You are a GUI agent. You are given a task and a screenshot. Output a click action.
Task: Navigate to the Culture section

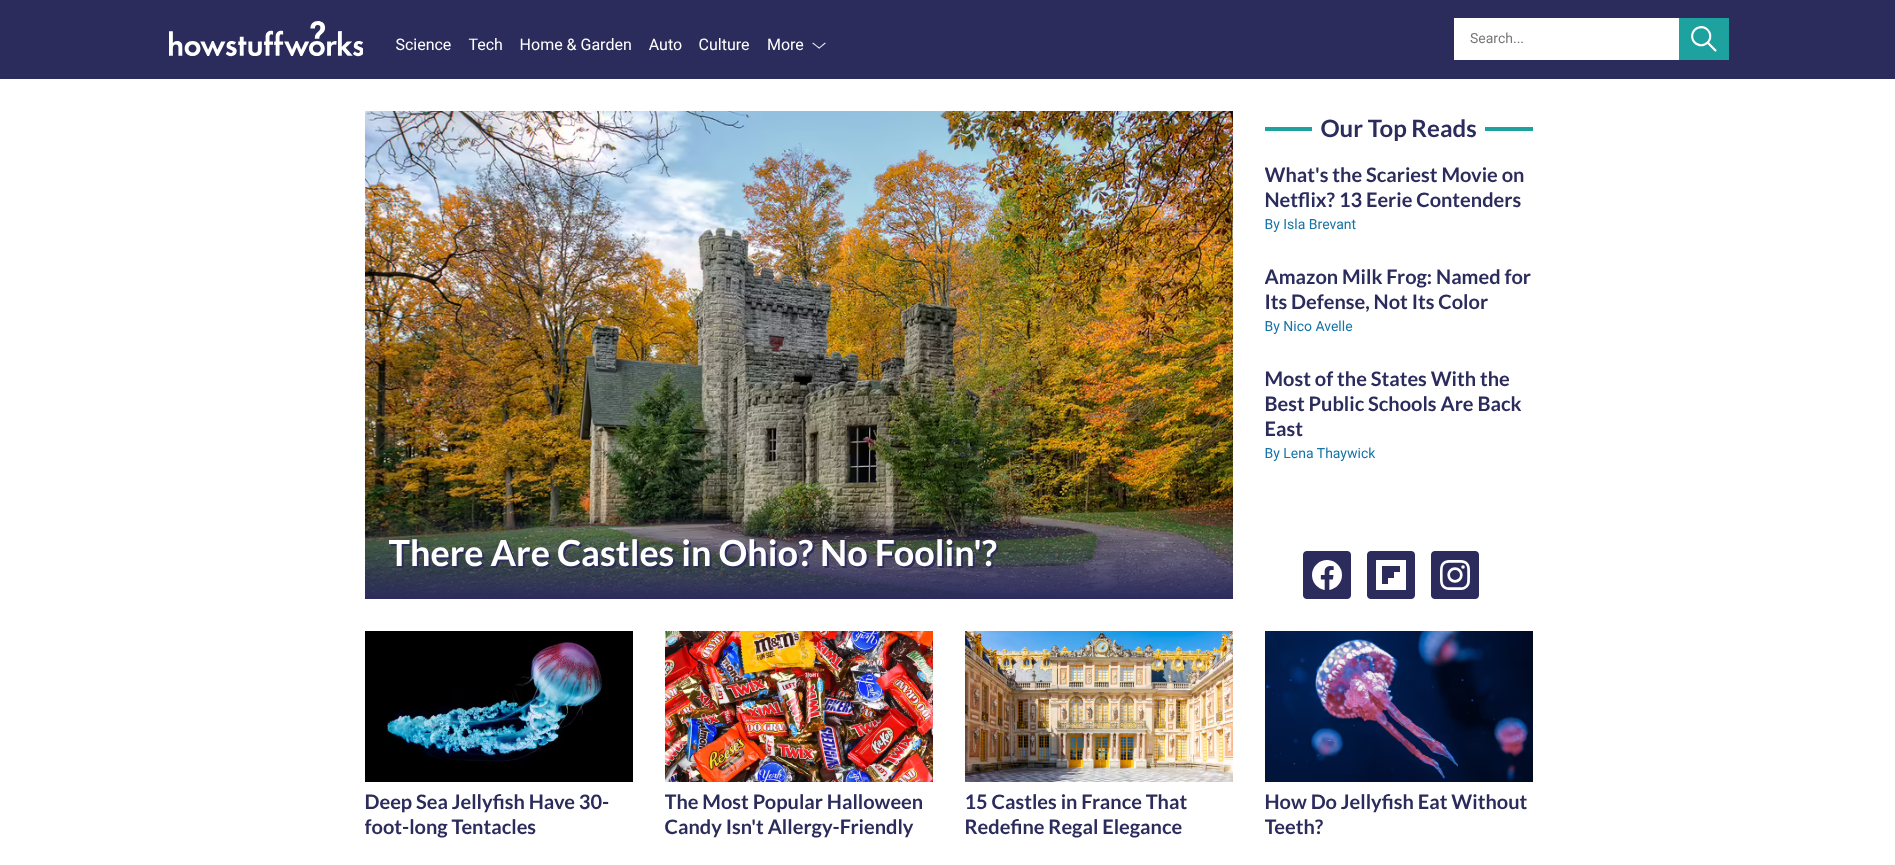[723, 45]
